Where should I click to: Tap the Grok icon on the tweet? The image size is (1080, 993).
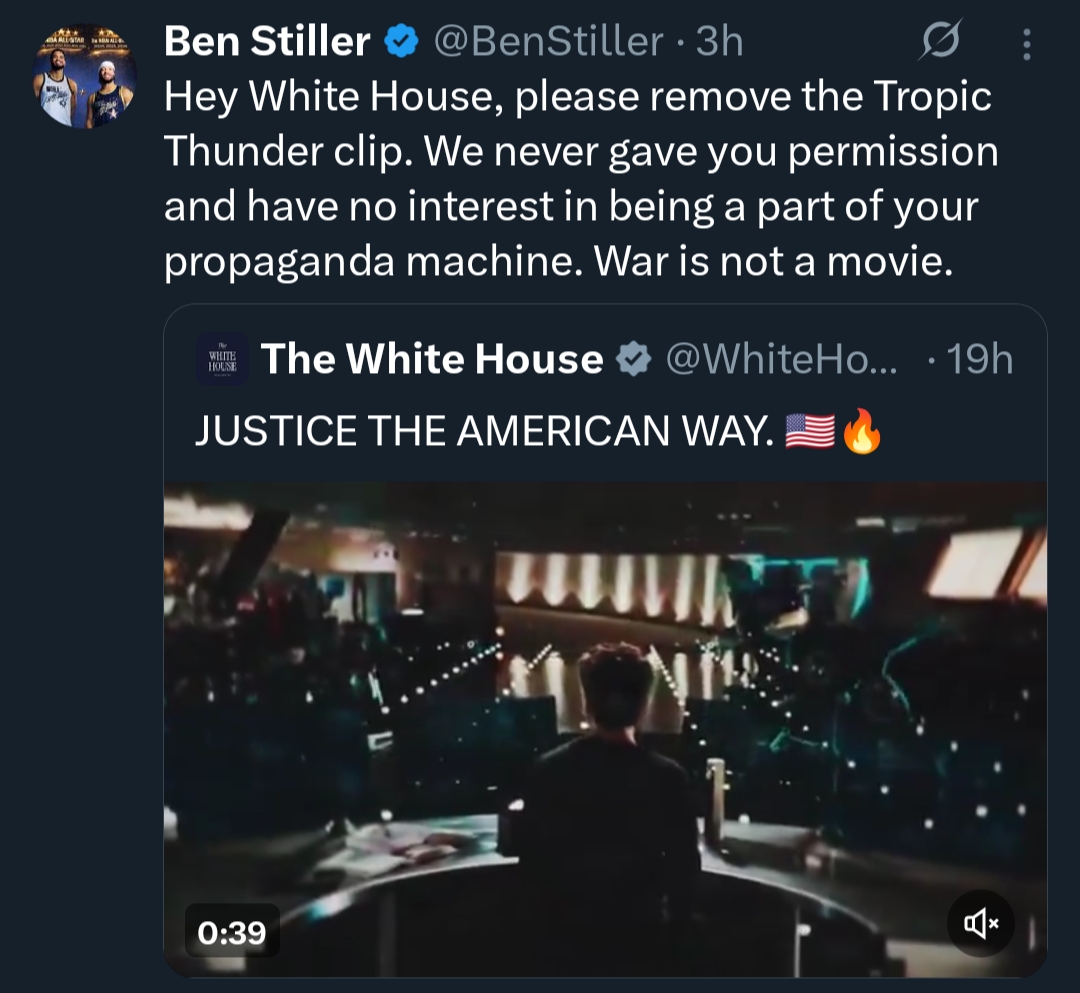[939, 42]
